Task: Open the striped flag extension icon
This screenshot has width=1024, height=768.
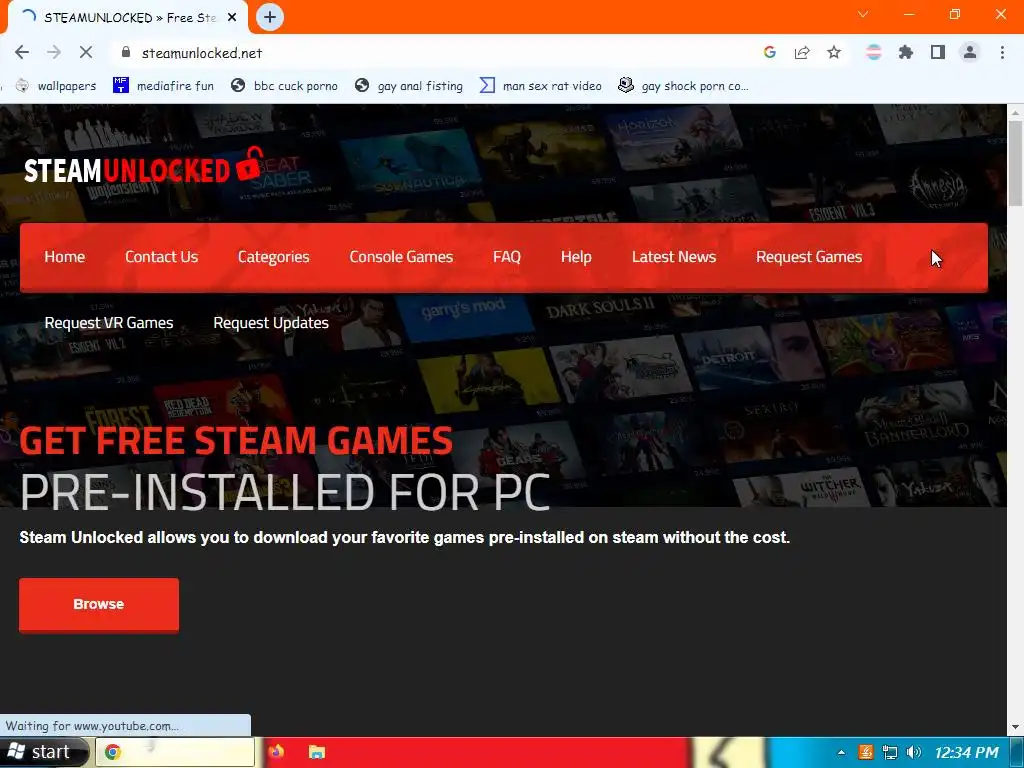Action: 874,53
